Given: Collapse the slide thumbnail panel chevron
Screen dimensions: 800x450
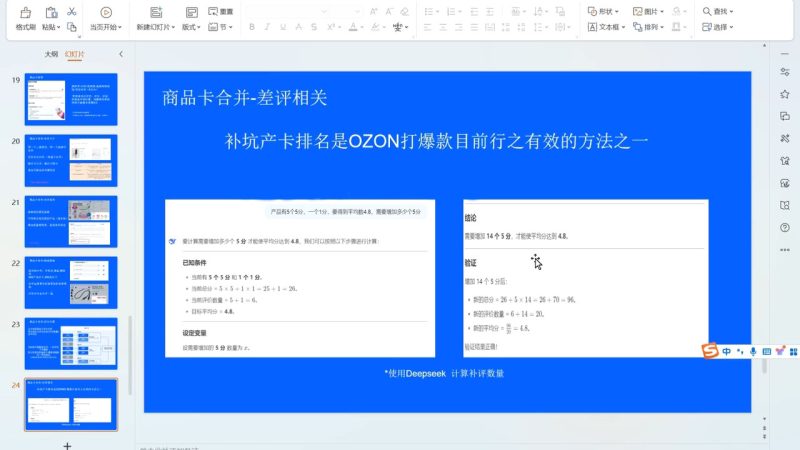Looking at the screenshot, I should pos(121,54).
